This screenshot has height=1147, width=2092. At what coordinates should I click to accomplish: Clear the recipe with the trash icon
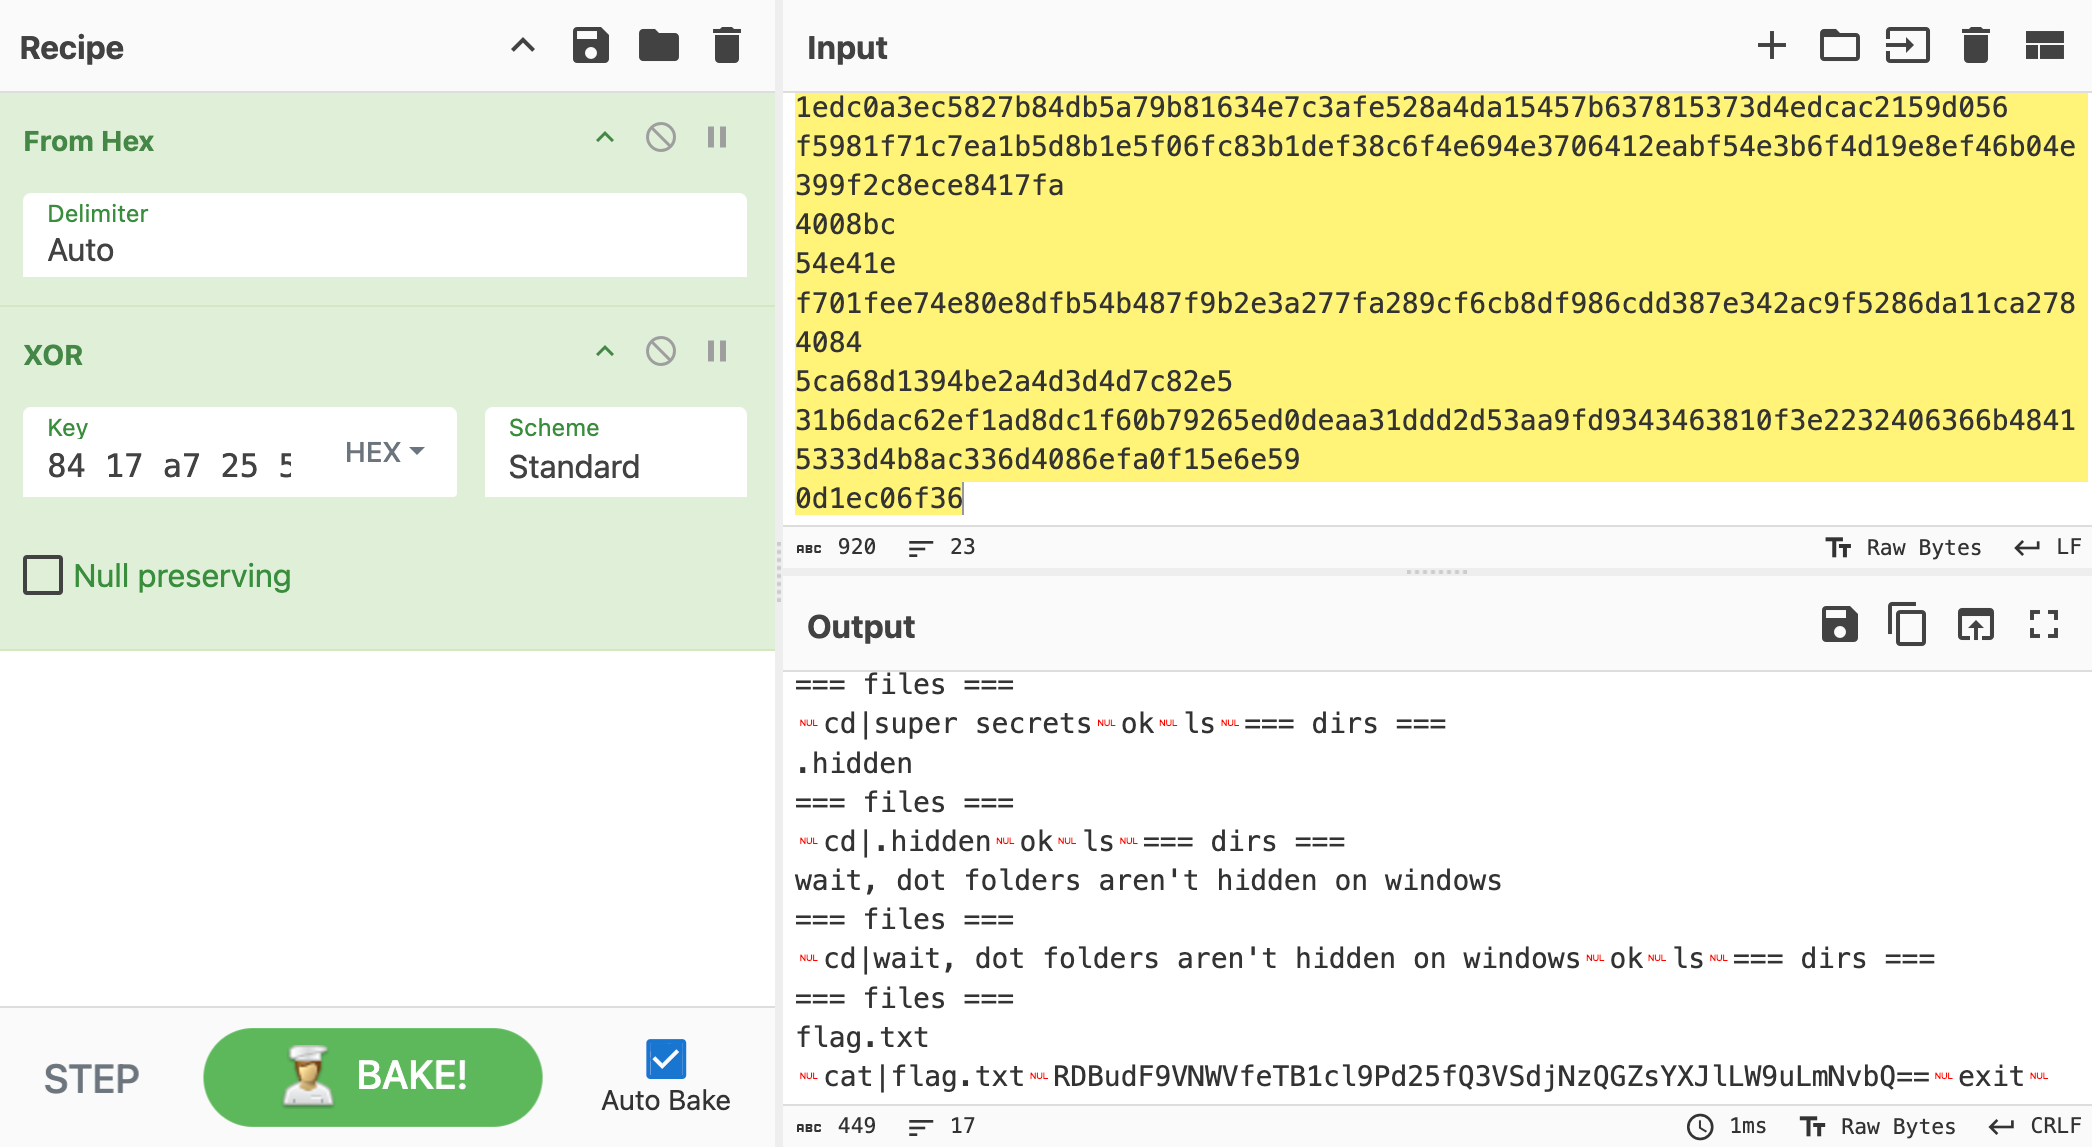[x=726, y=46]
